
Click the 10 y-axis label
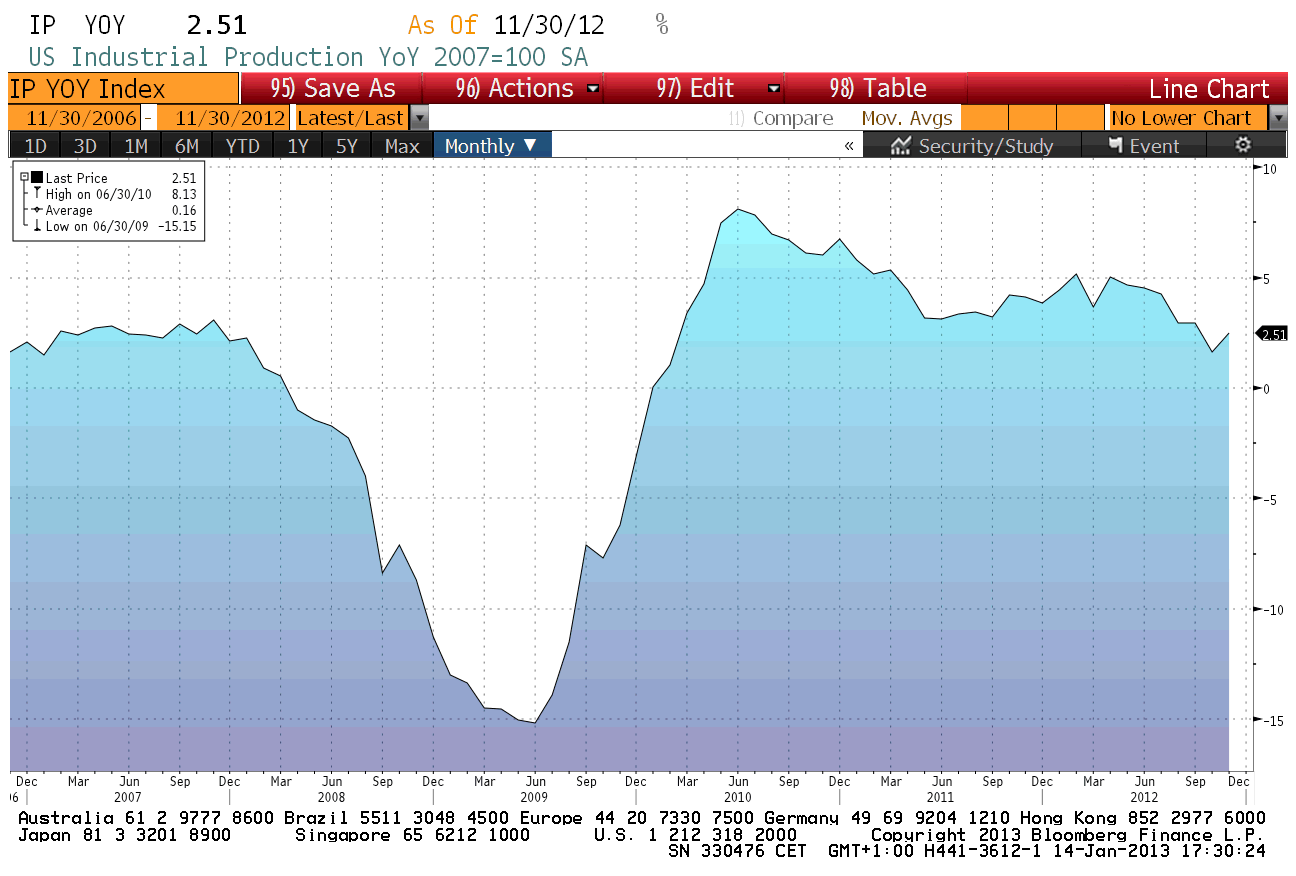(1269, 169)
